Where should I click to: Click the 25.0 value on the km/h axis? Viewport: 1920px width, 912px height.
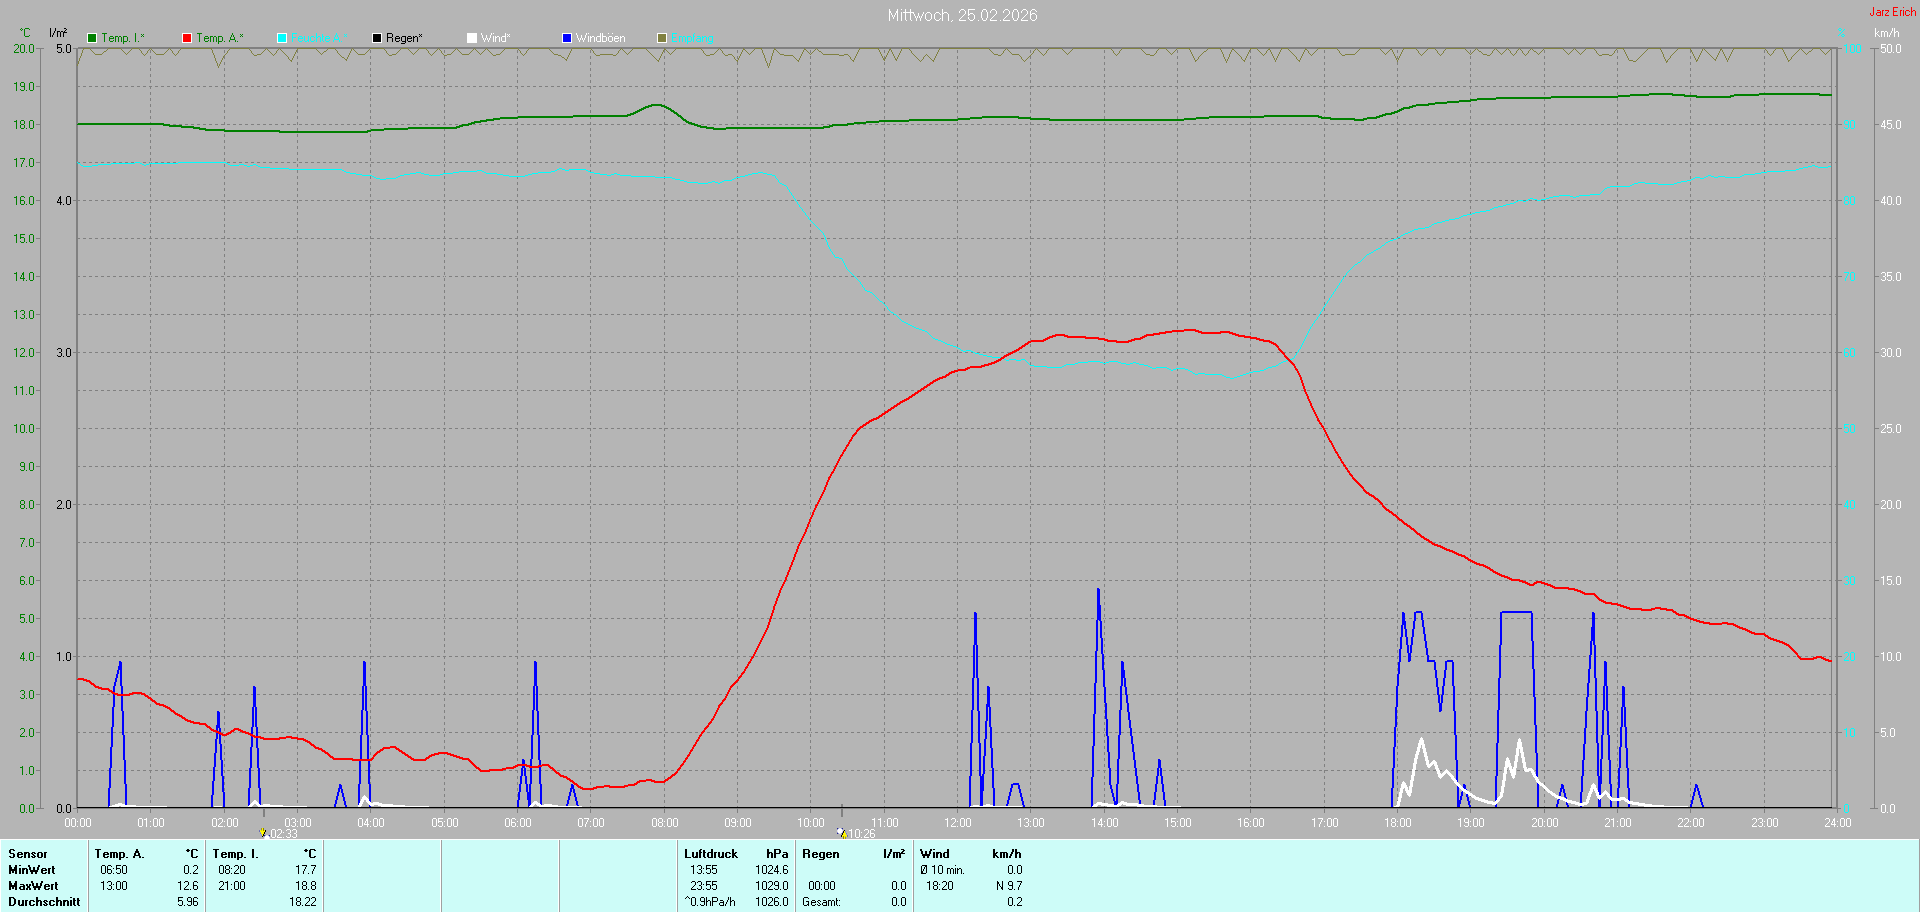pos(1891,429)
